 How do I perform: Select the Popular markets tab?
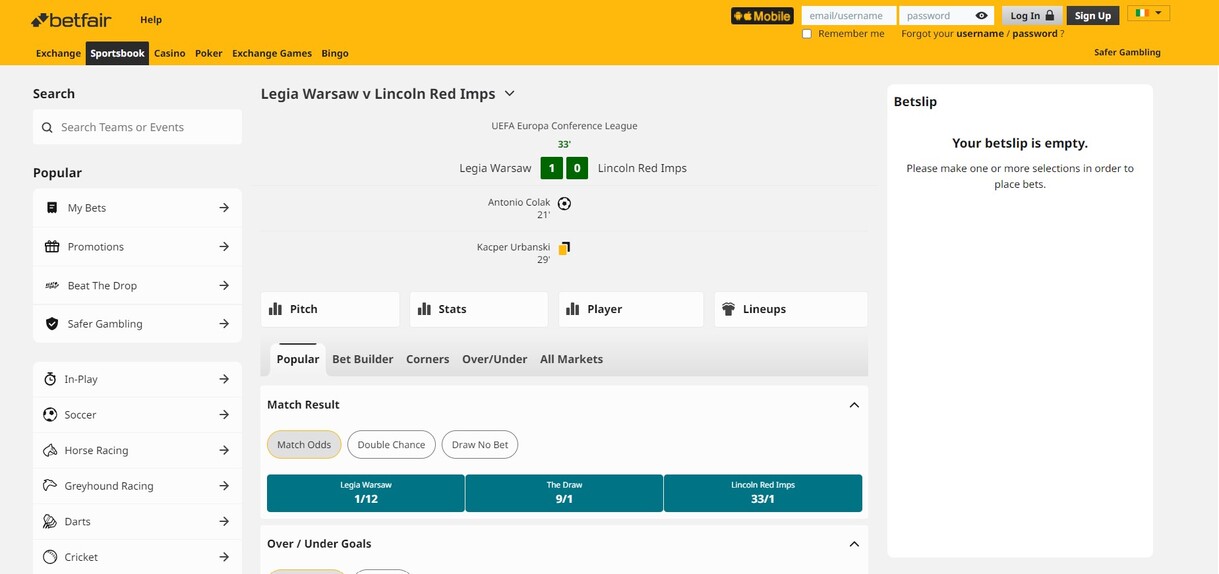(x=298, y=359)
